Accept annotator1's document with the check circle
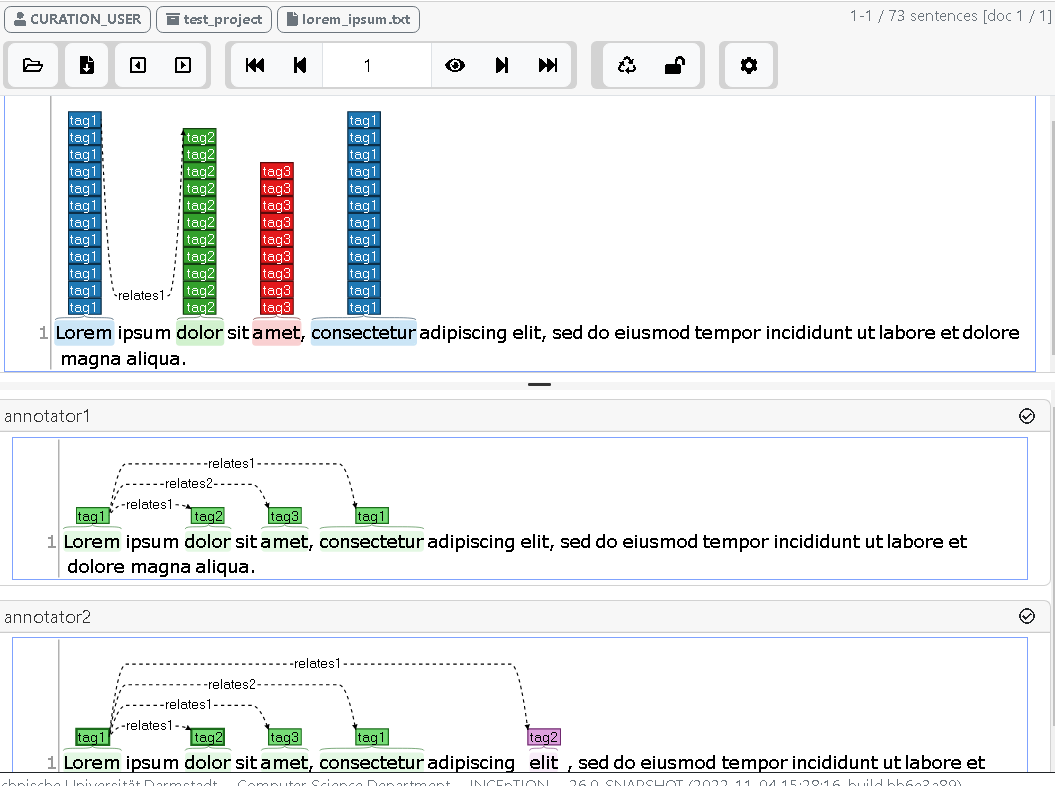1055x786 pixels. (1026, 416)
